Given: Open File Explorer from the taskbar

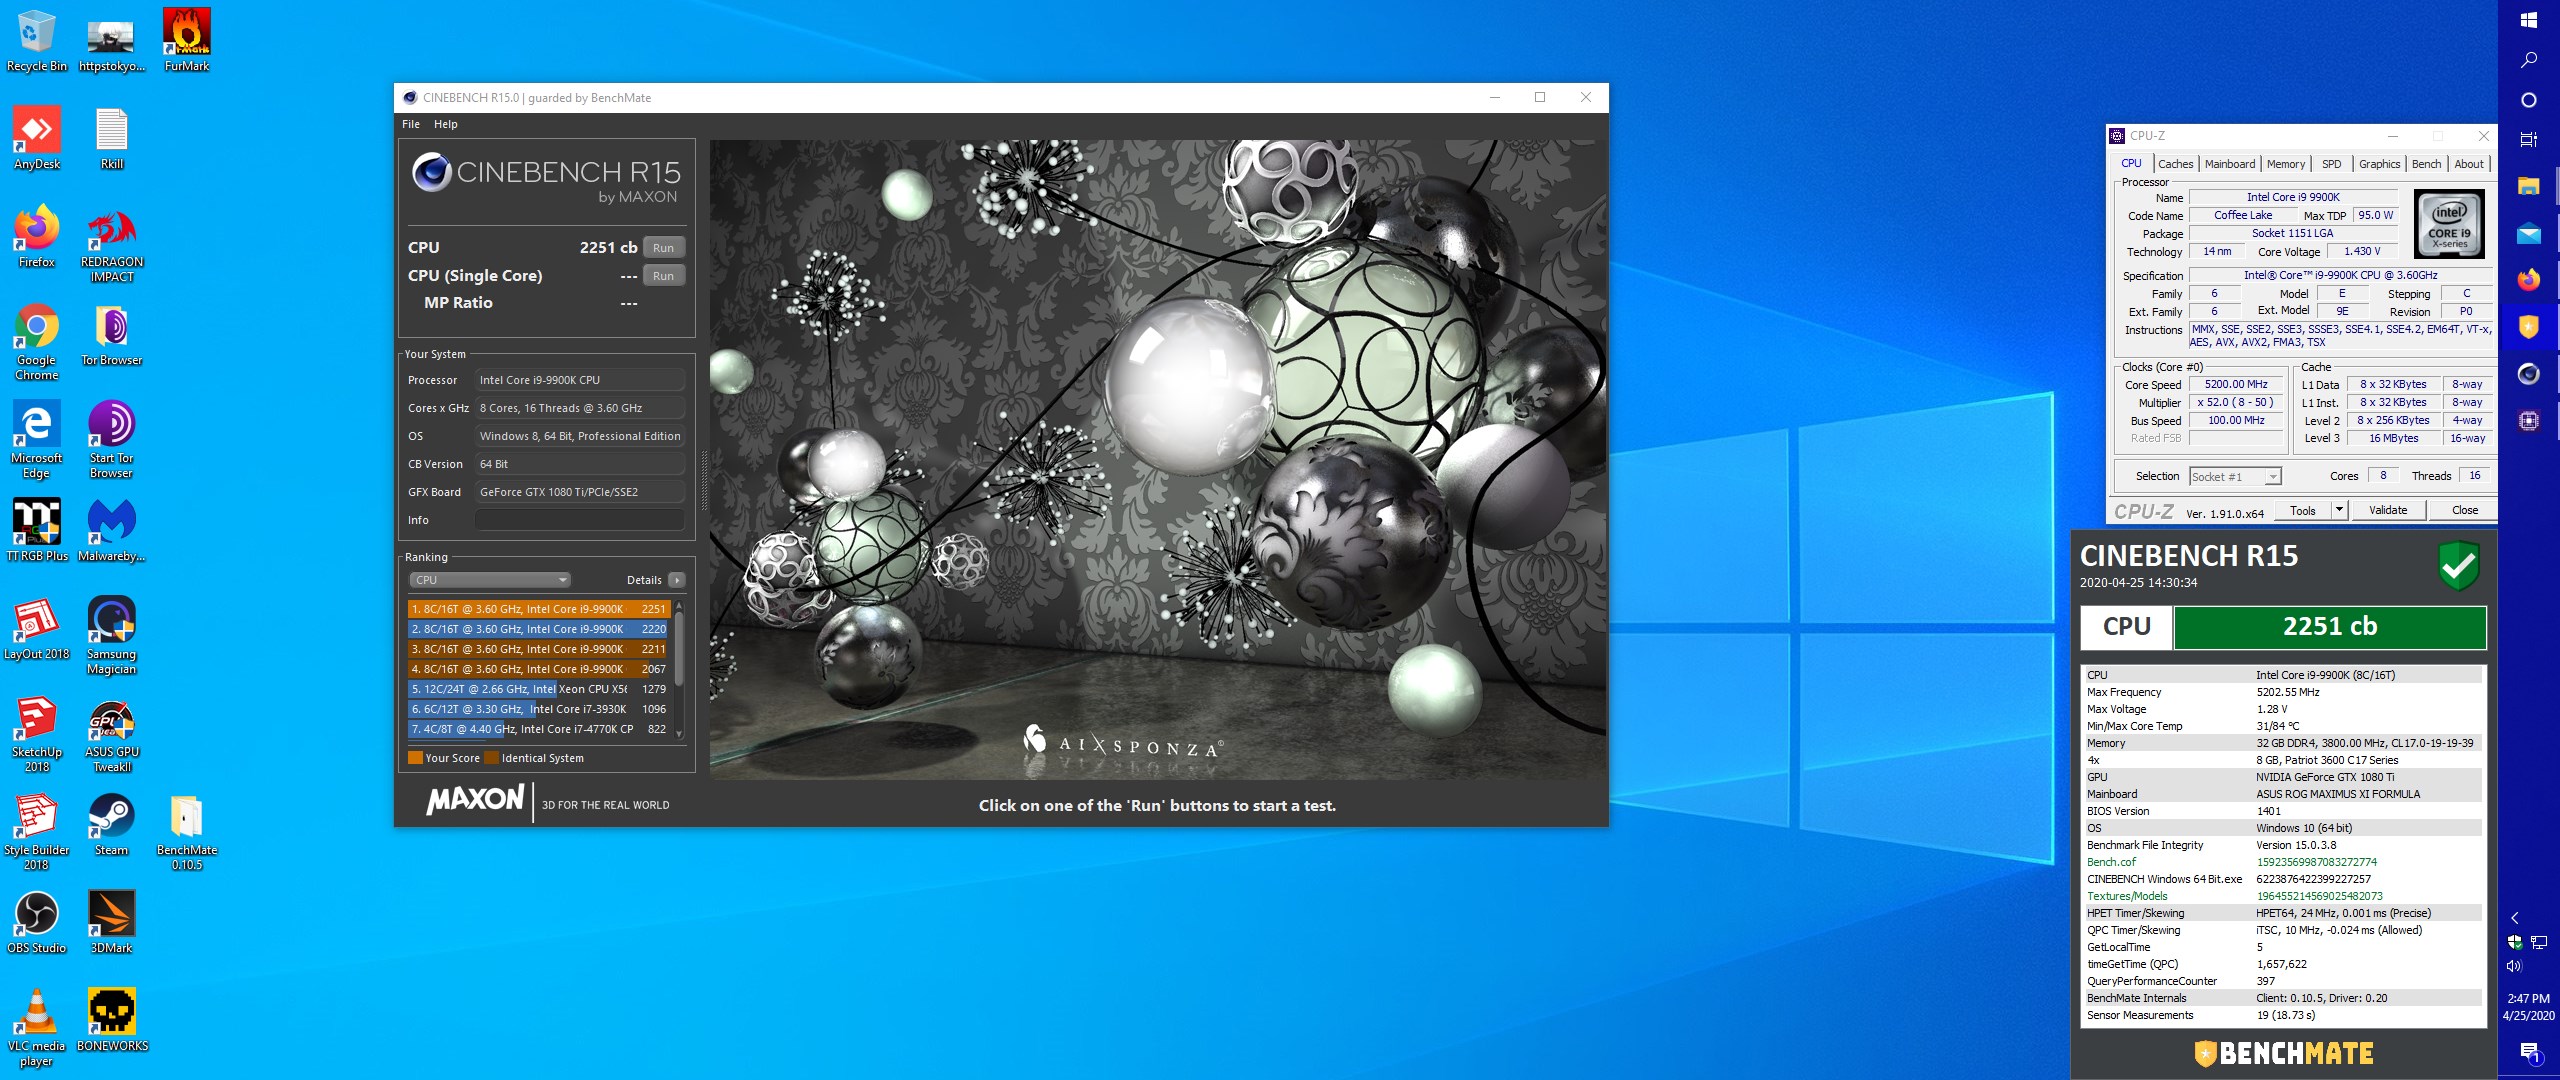Looking at the screenshot, I should (2528, 186).
